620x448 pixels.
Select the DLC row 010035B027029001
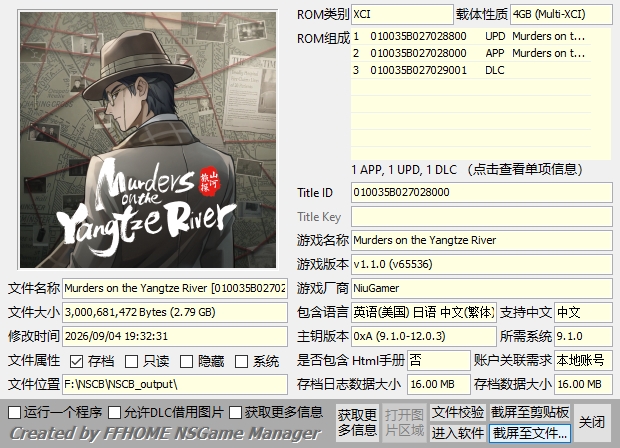point(471,70)
